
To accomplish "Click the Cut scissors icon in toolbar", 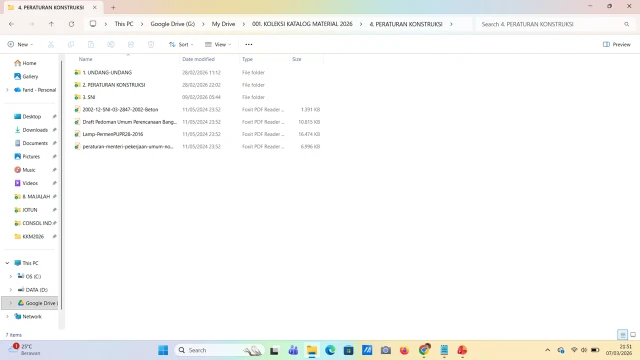I will point(51,44).
